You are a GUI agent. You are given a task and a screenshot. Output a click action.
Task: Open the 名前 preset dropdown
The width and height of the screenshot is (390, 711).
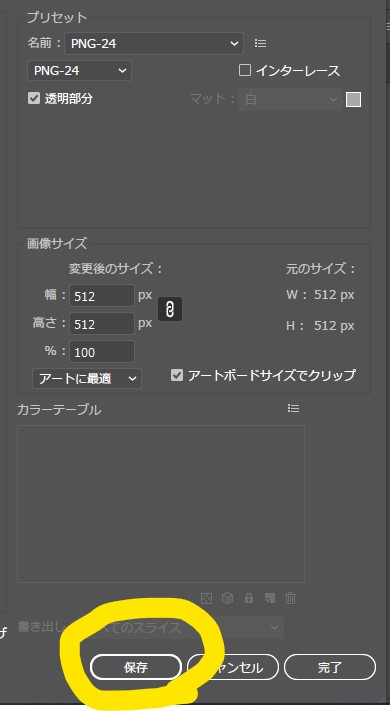point(154,44)
